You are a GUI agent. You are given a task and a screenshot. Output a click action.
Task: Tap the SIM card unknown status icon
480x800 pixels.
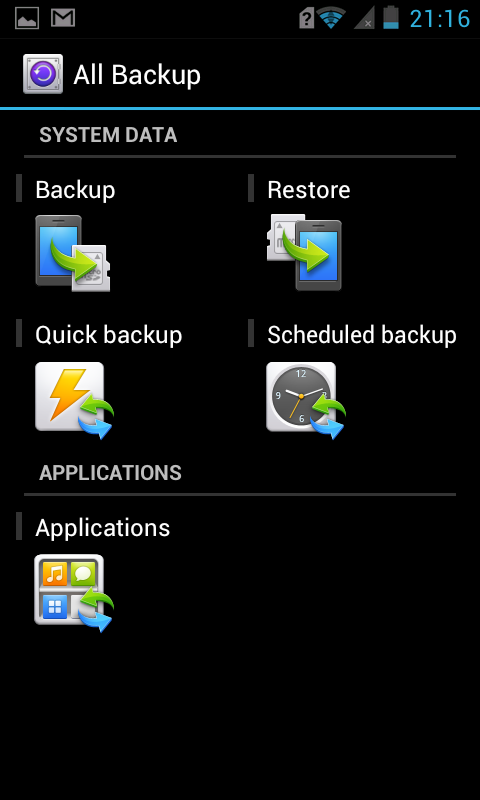point(306,19)
